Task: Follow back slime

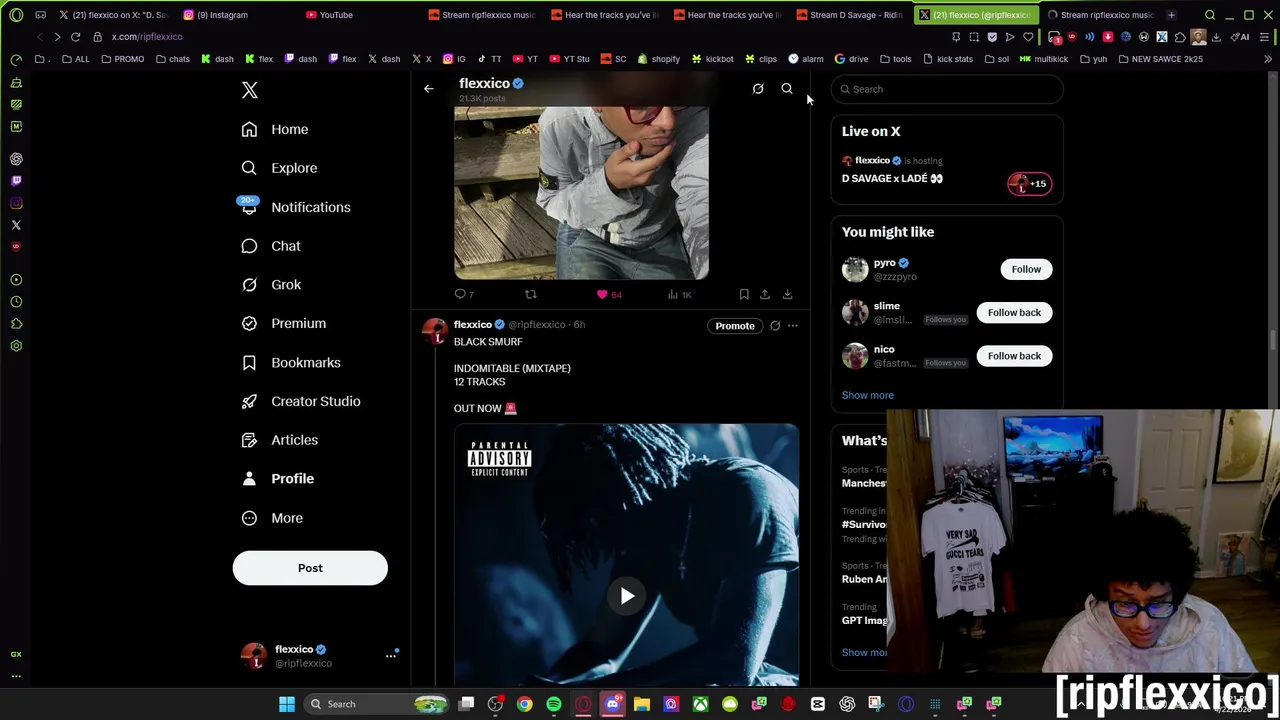Action: 1014,312
